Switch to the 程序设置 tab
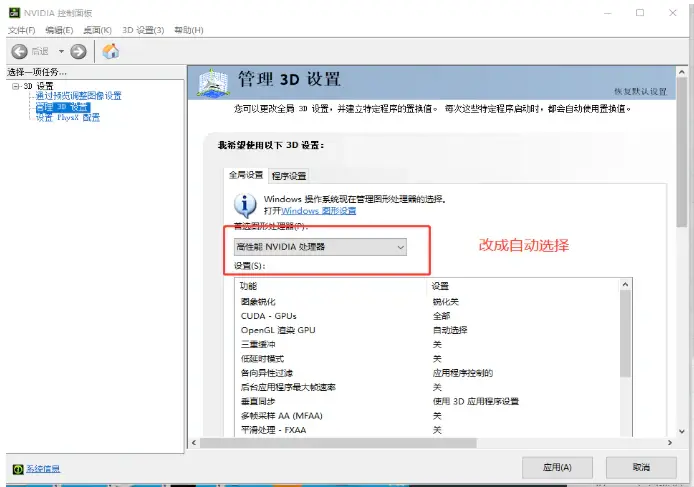The image size is (694, 487). point(289,176)
